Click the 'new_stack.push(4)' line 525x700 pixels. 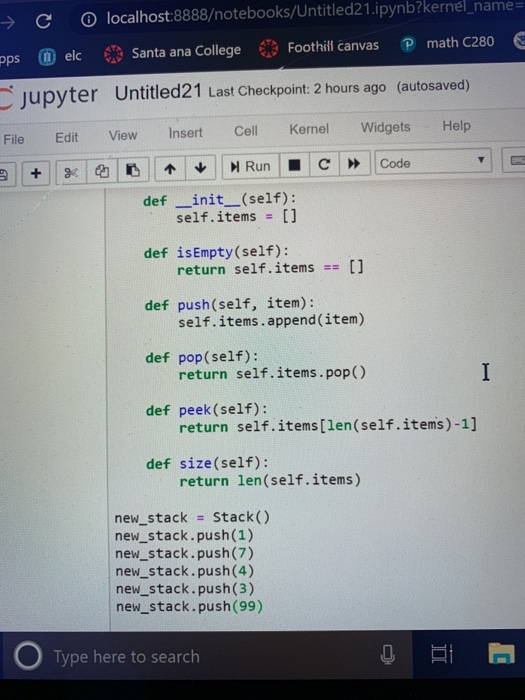185,571
